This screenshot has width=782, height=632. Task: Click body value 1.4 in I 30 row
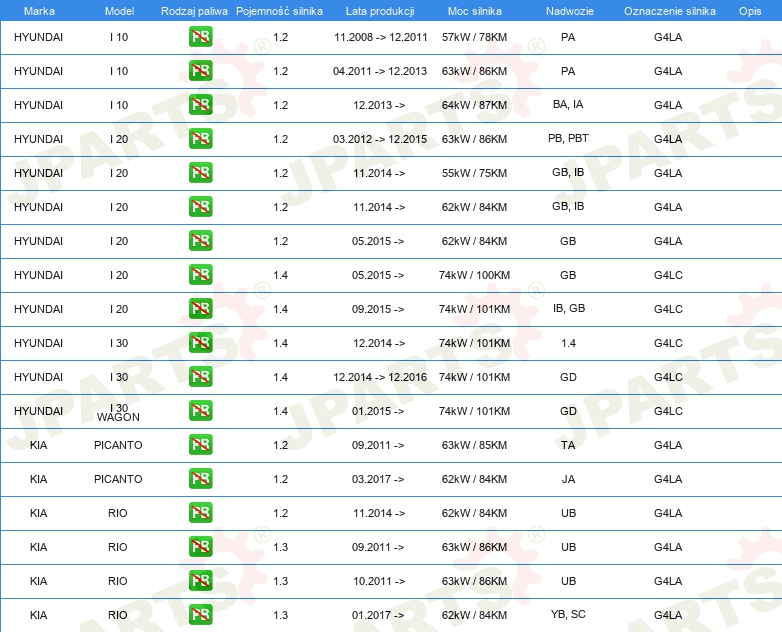point(568,343)
